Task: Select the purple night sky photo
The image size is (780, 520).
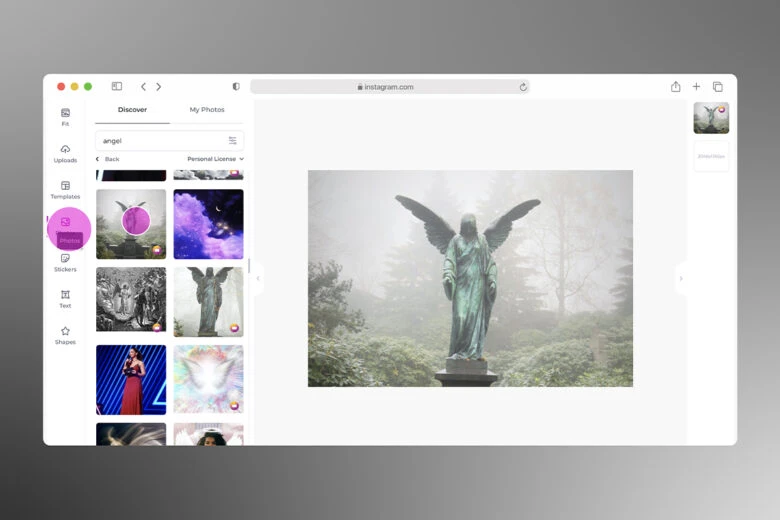Action: (208, 224)
